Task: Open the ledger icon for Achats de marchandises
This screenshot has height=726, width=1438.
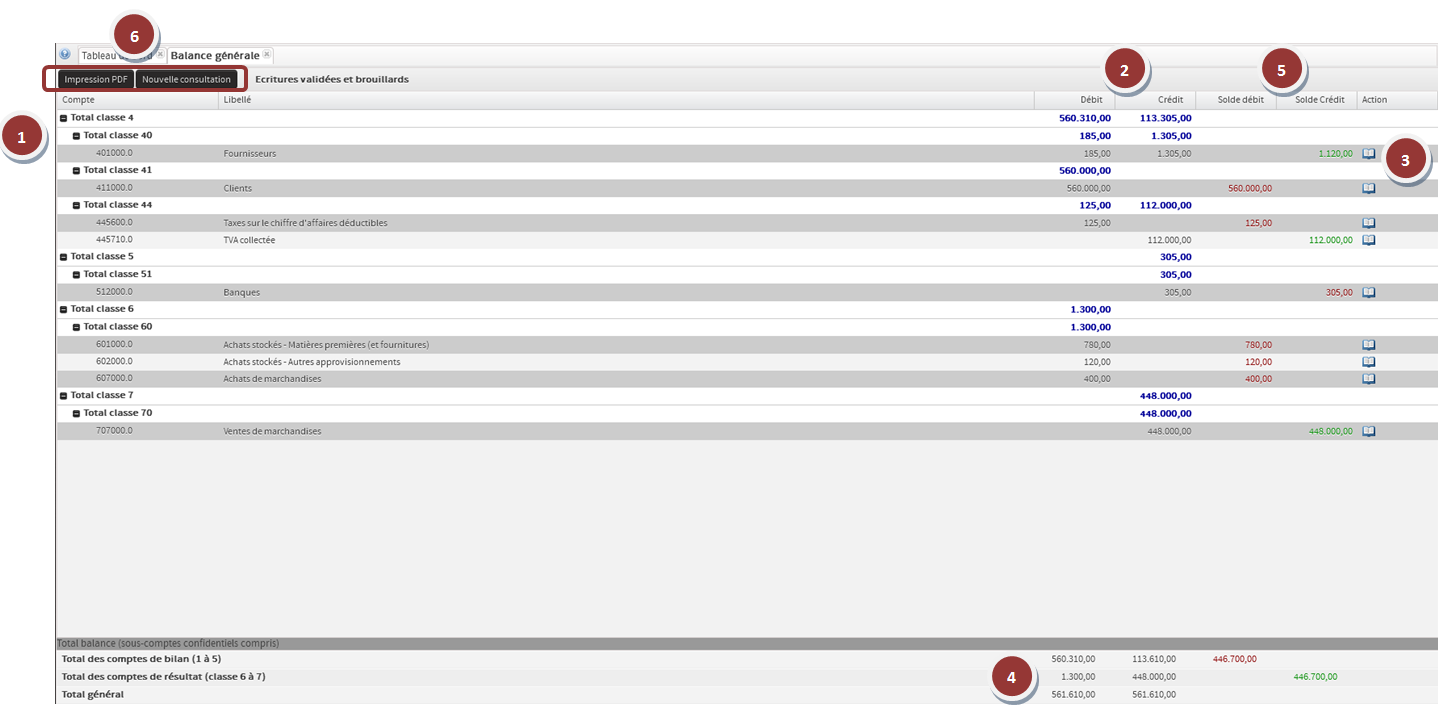Action: point(1369,378)
